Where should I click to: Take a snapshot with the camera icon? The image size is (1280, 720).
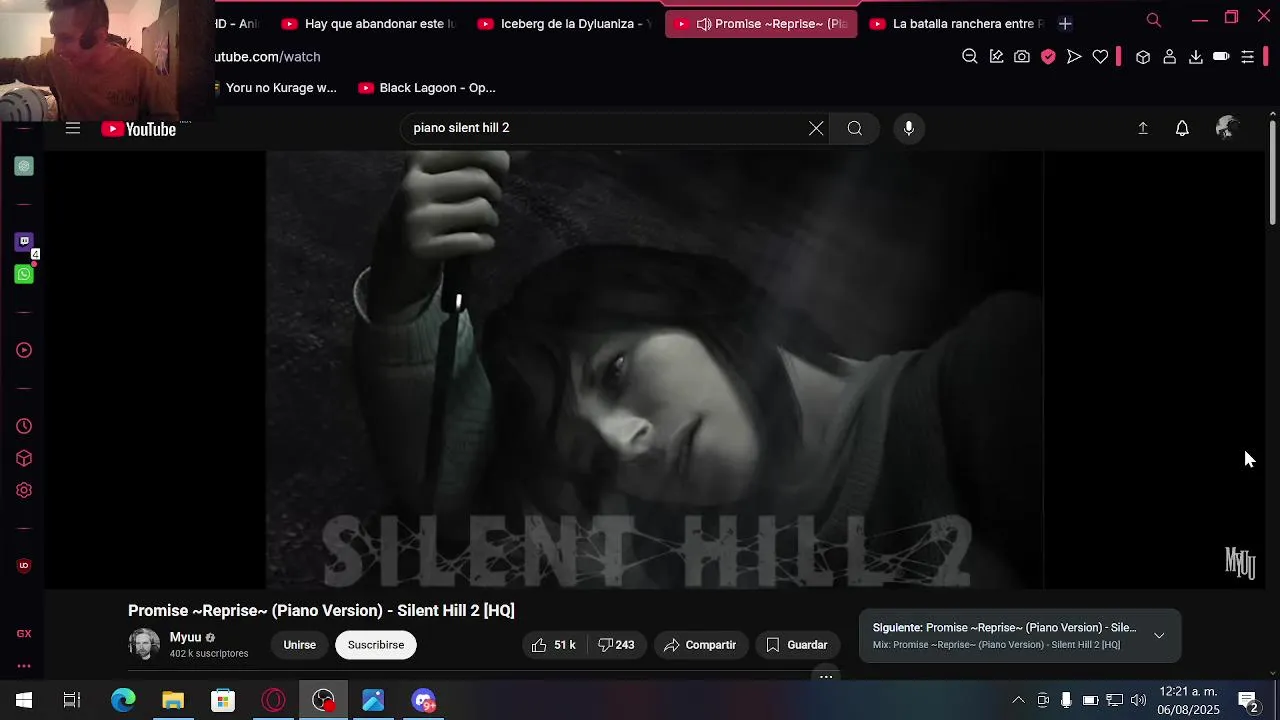1022,57
